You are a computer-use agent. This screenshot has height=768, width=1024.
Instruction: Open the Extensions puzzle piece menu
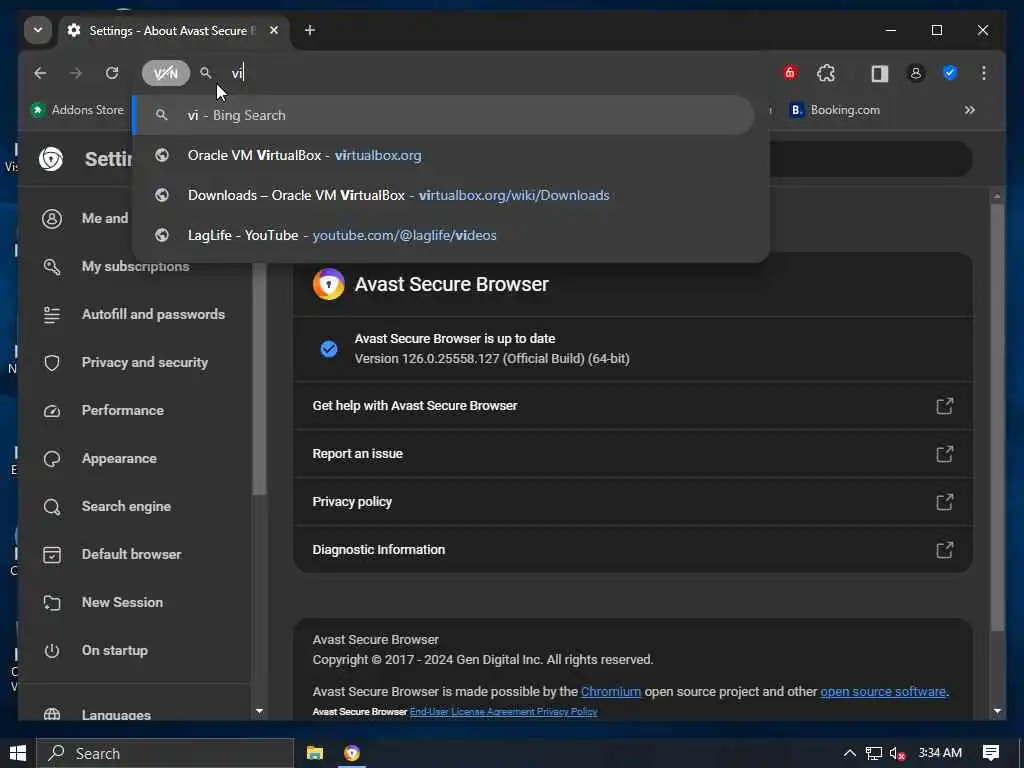coord(826,73)
